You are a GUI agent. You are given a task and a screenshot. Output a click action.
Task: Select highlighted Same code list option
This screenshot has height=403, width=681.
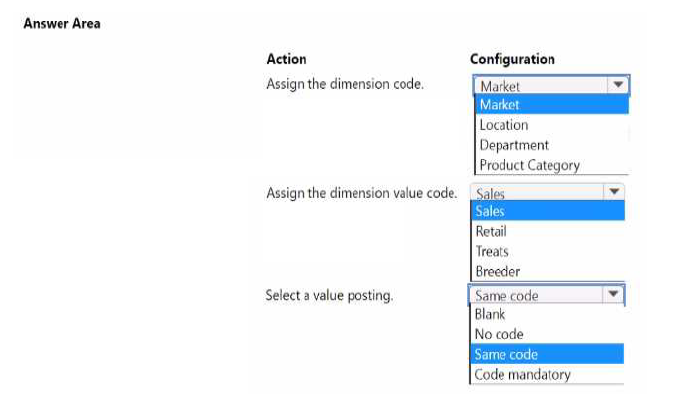point(547,354)
